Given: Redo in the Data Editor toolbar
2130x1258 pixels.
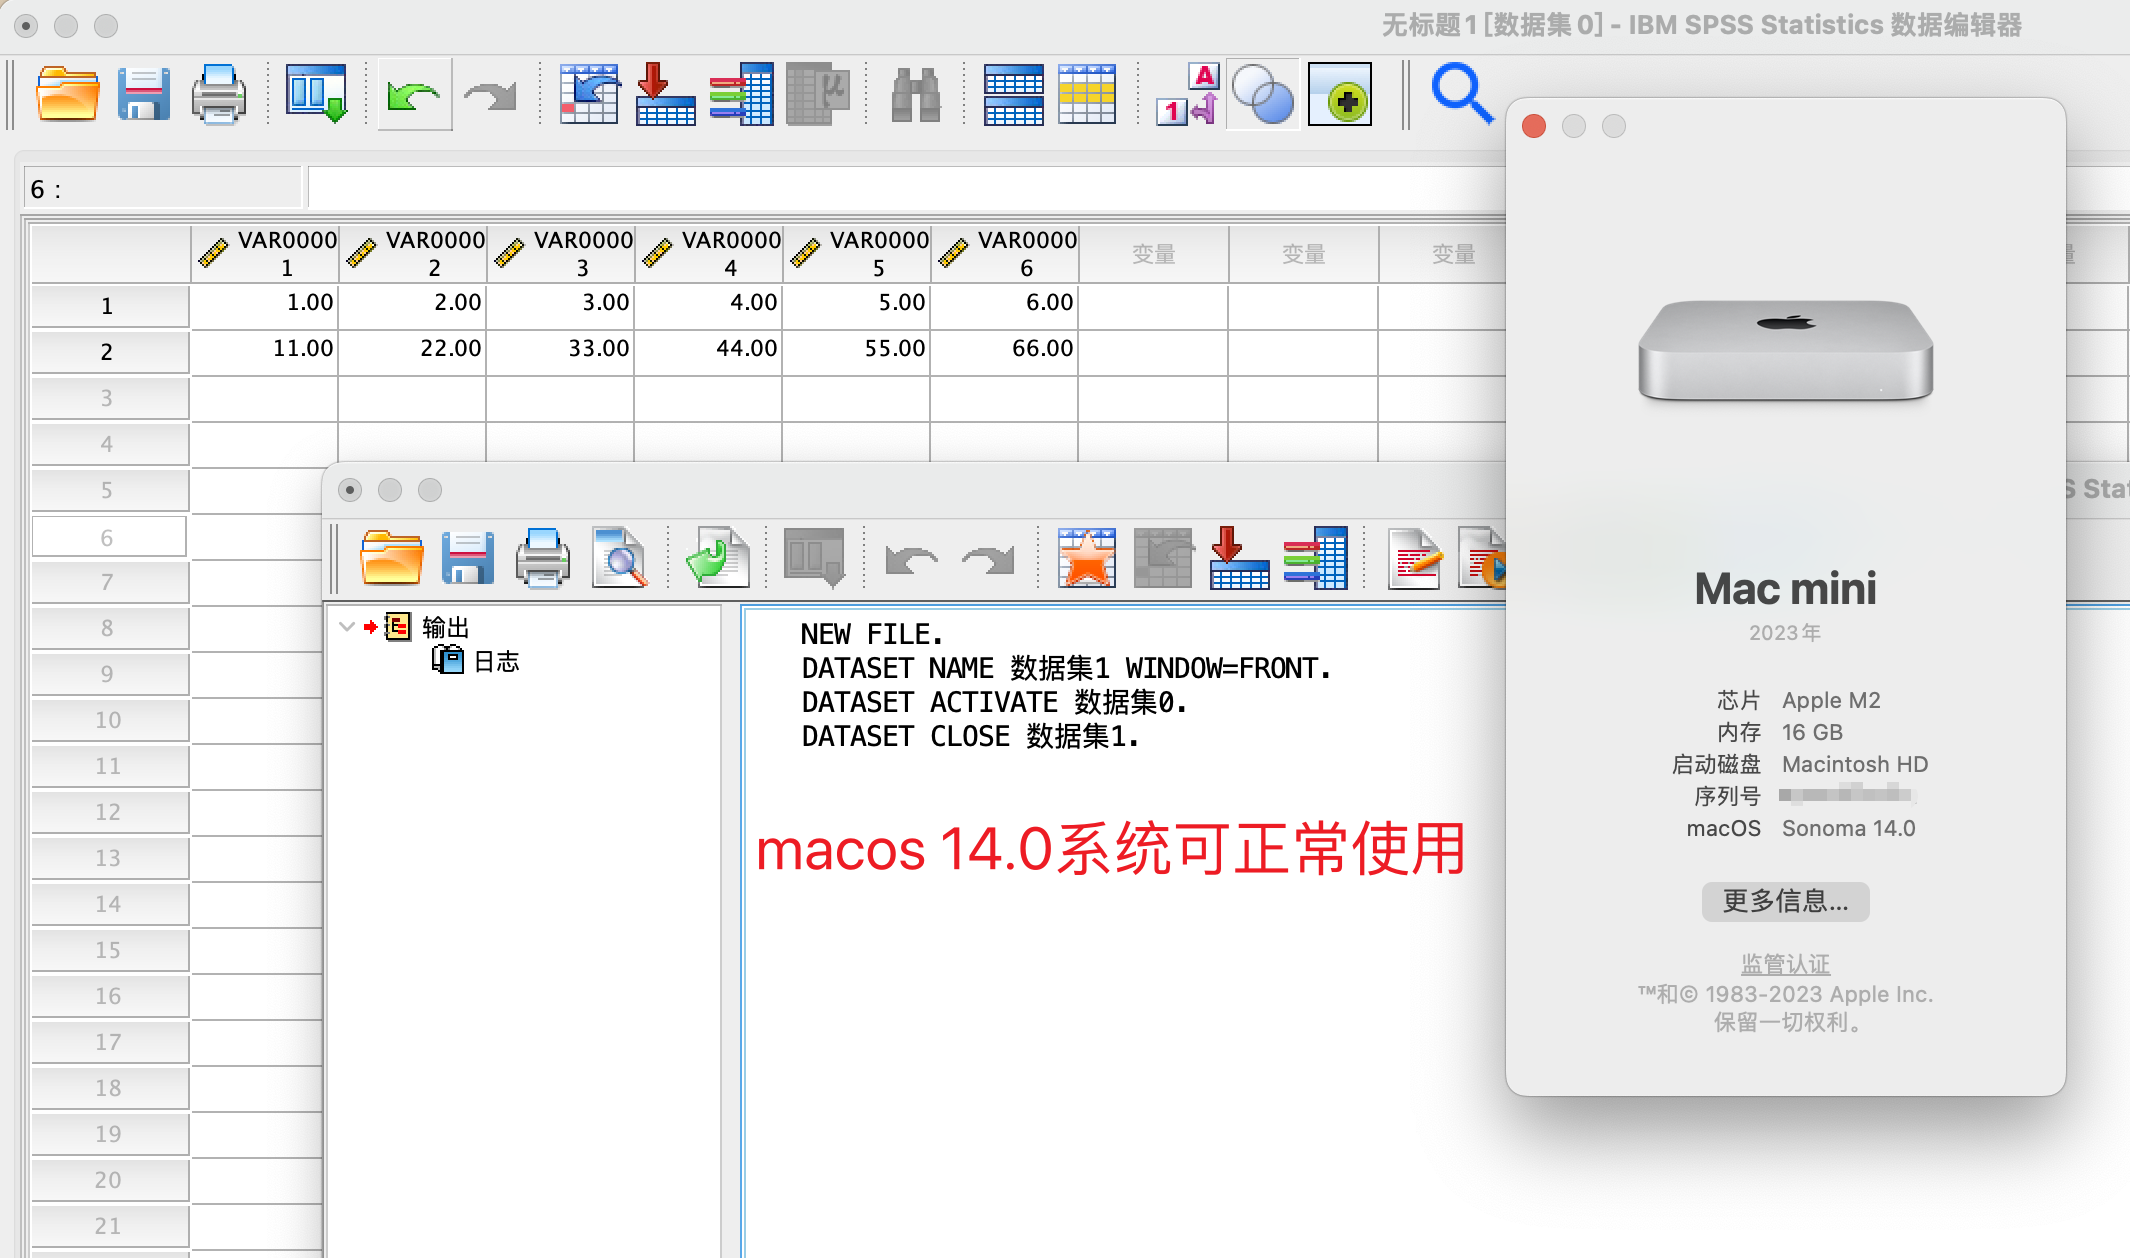Looking at the screenshot, I should tap(490, 95).
